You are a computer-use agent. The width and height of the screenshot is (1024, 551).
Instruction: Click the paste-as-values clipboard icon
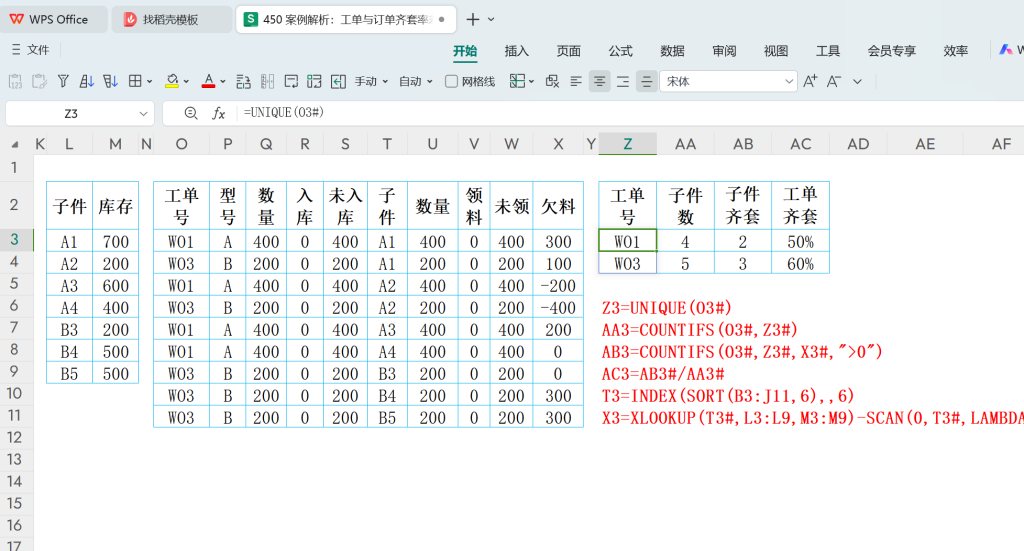pos(15,82)
